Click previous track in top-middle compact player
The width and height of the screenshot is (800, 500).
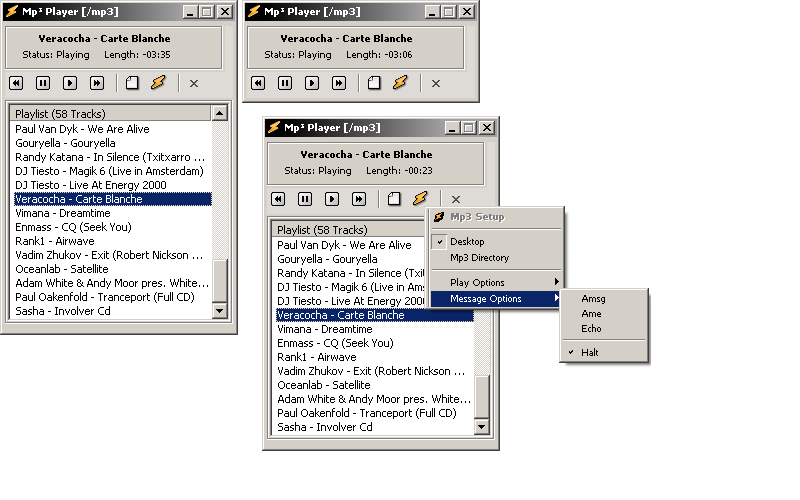click(x=258, y=83)
